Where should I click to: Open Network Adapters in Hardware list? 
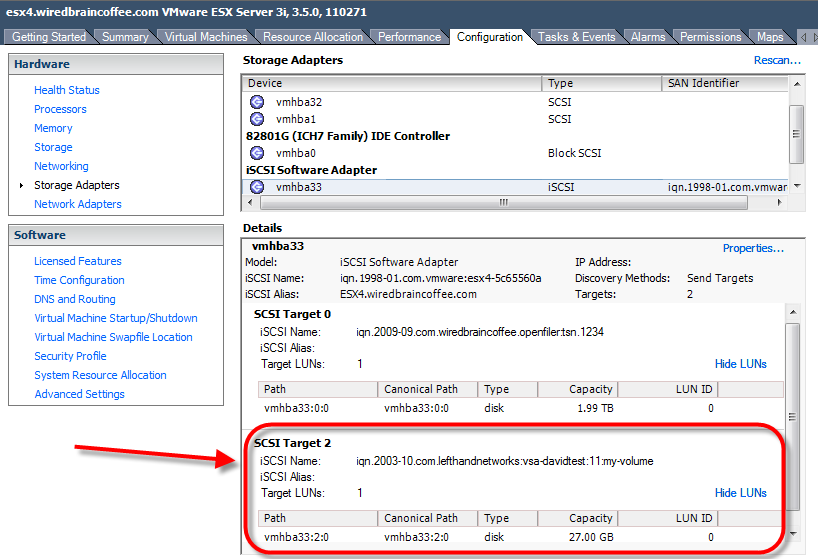pos(77,204)
